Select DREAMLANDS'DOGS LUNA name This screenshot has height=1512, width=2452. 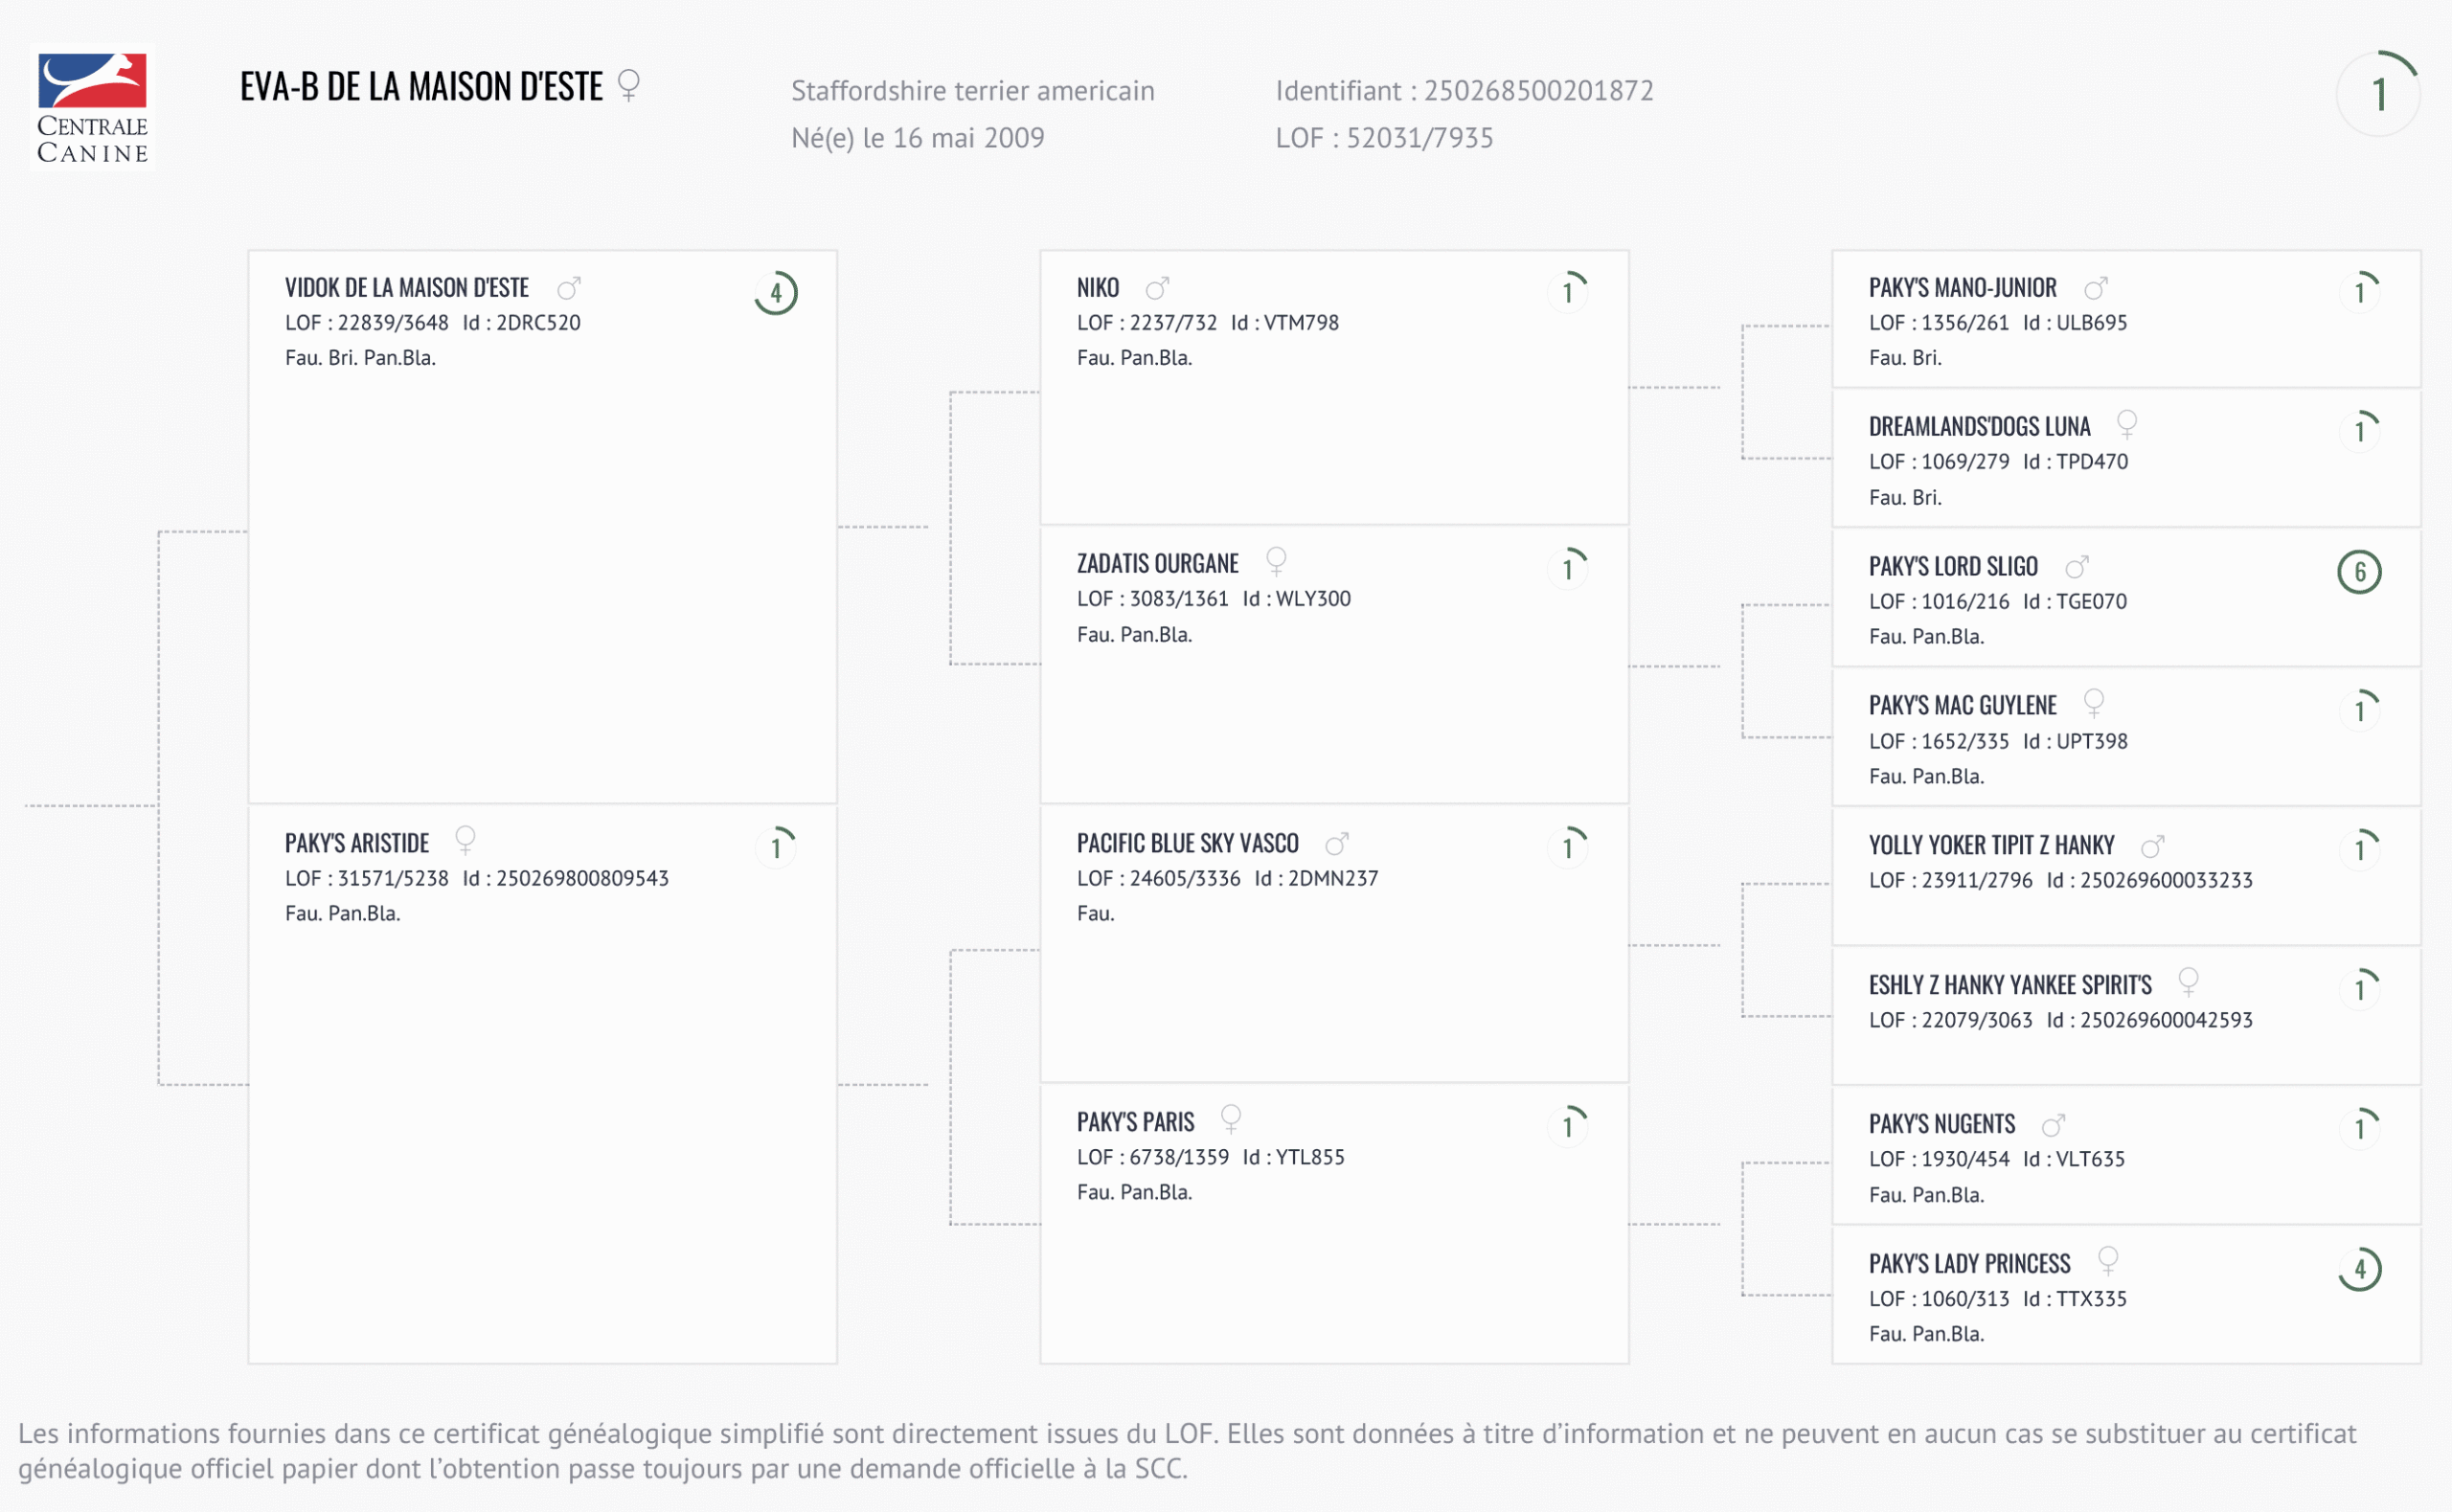(x=1979, y=427)
